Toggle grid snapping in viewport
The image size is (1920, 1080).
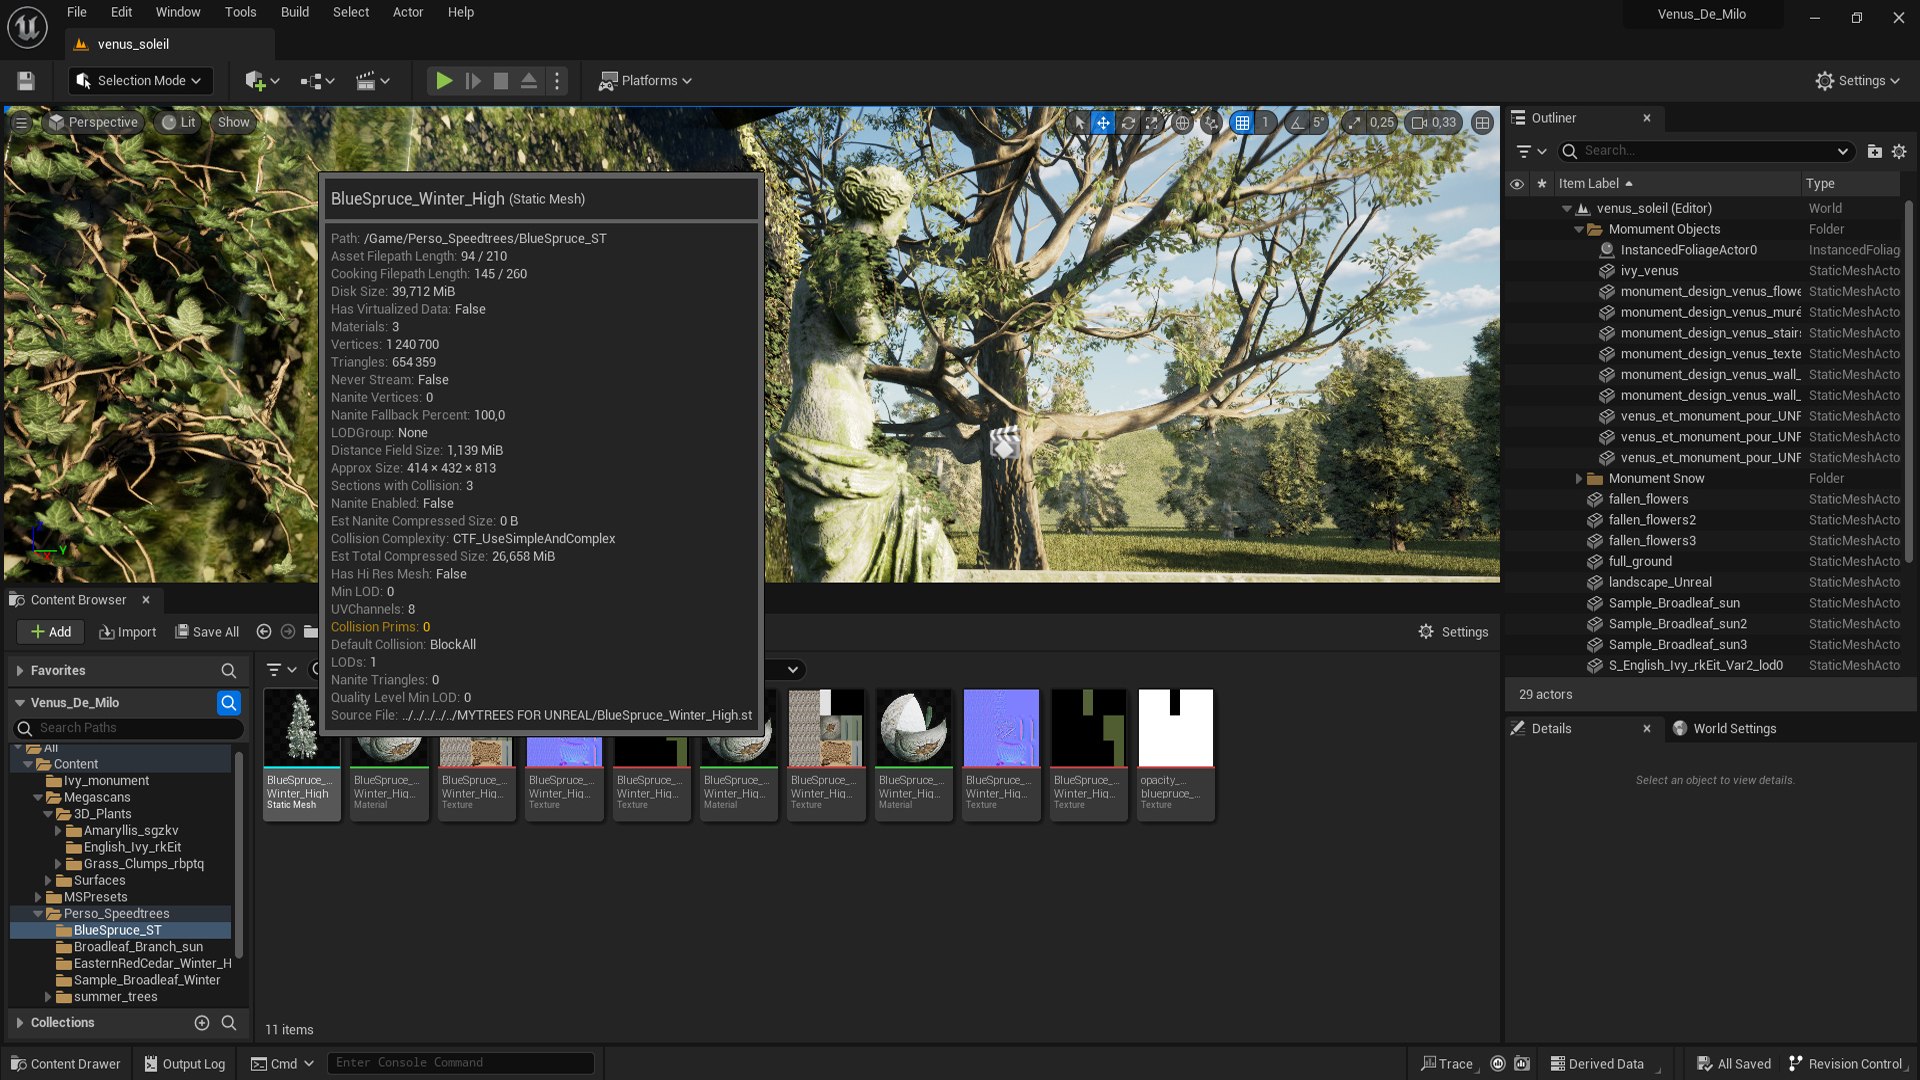point(1242,123)
